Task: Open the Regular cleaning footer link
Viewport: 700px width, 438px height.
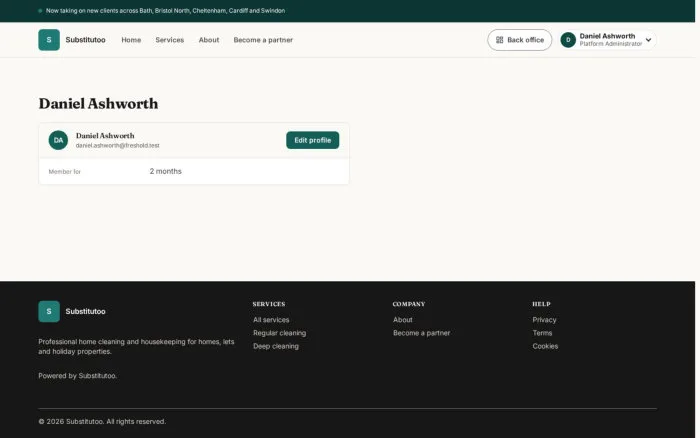Action: click(x=279, y=333)
